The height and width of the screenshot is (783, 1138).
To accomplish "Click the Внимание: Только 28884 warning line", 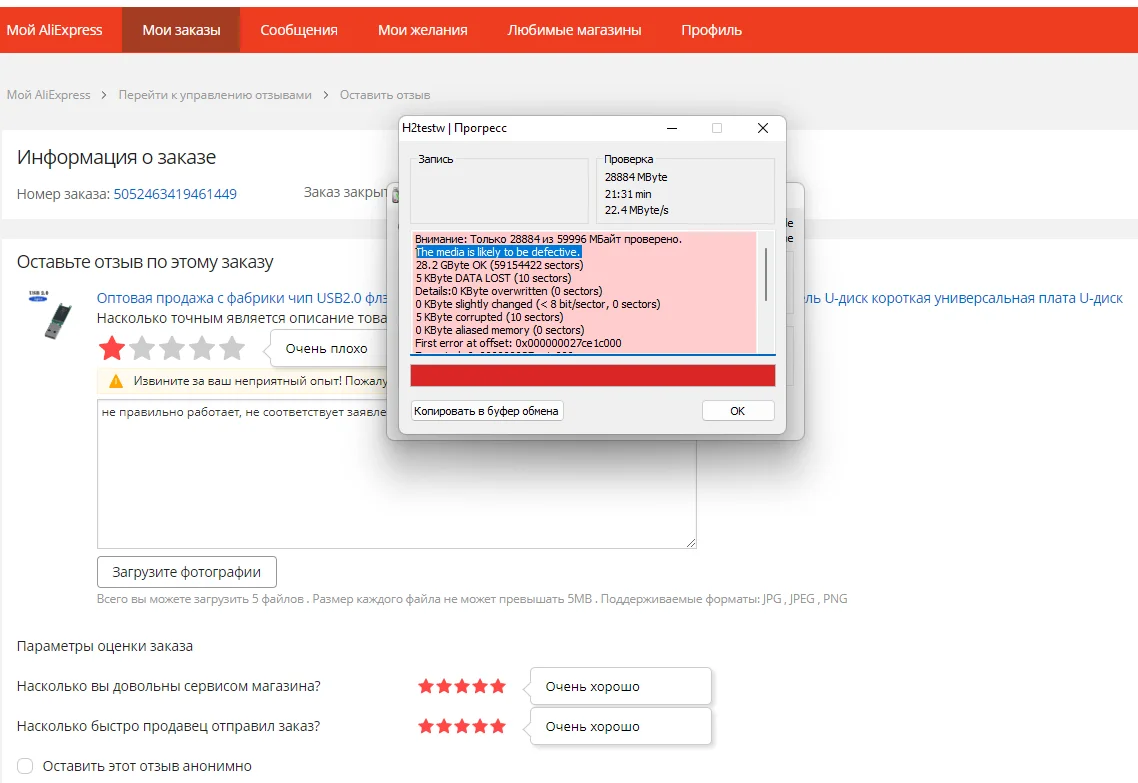I will tap(549, 239).
